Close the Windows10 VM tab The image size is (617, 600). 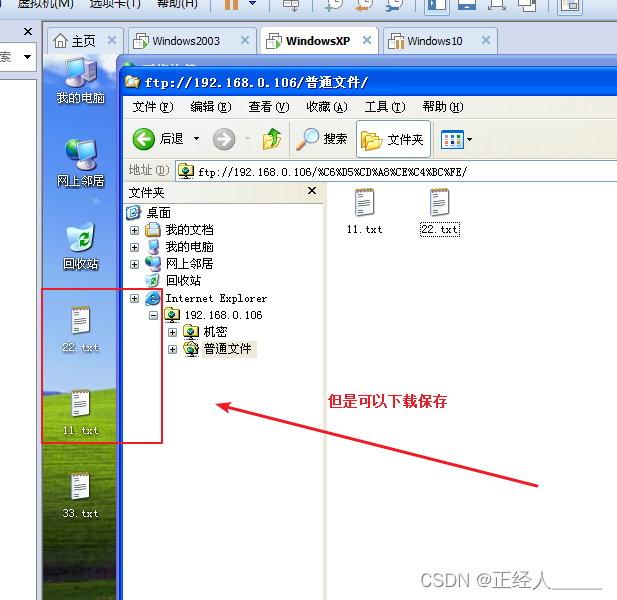[x=486, y=40]
